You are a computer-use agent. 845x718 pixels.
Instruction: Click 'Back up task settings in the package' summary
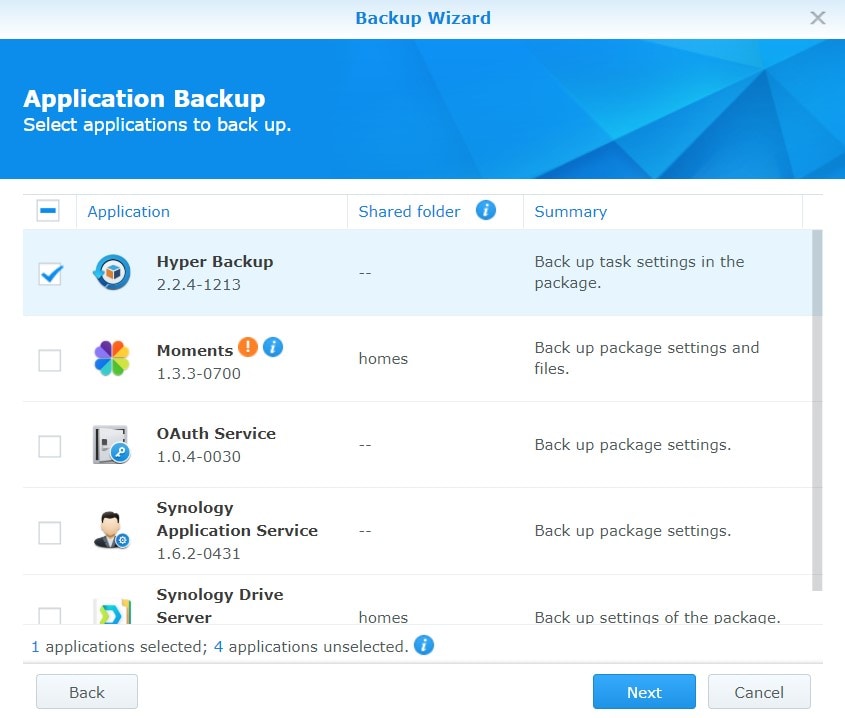click(639, 272)
